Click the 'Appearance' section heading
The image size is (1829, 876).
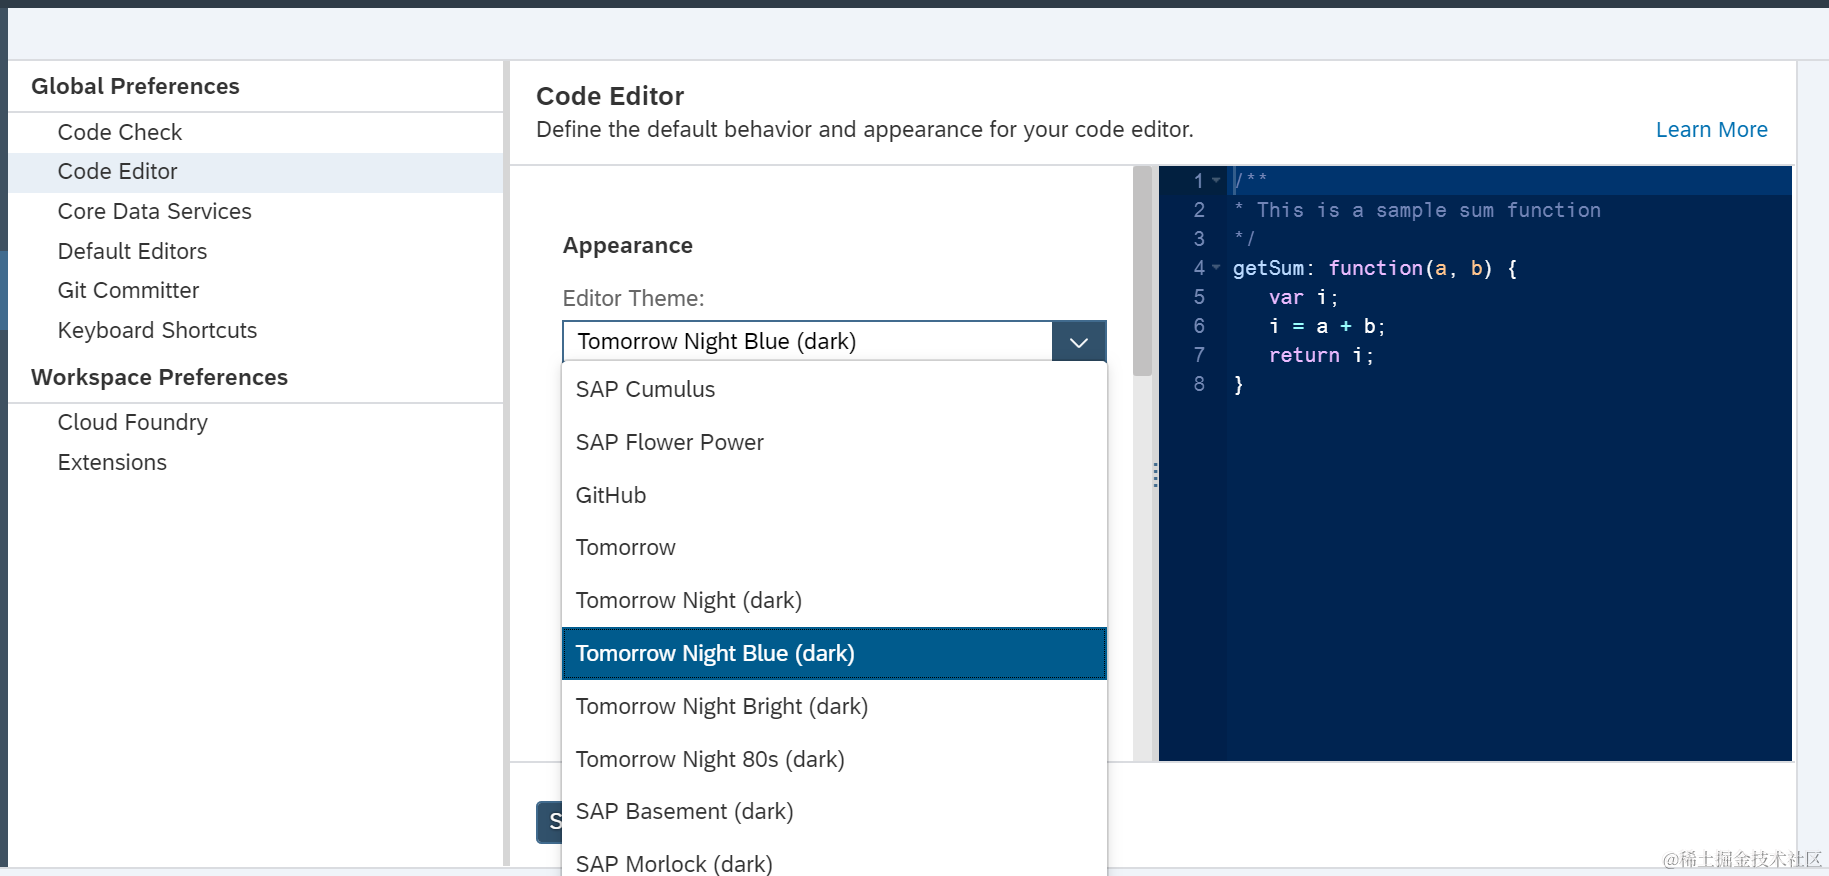point(627,245)
